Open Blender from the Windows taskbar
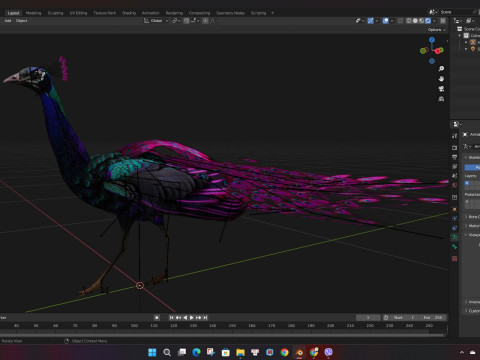480x360 pixels. tap(299, 352)
